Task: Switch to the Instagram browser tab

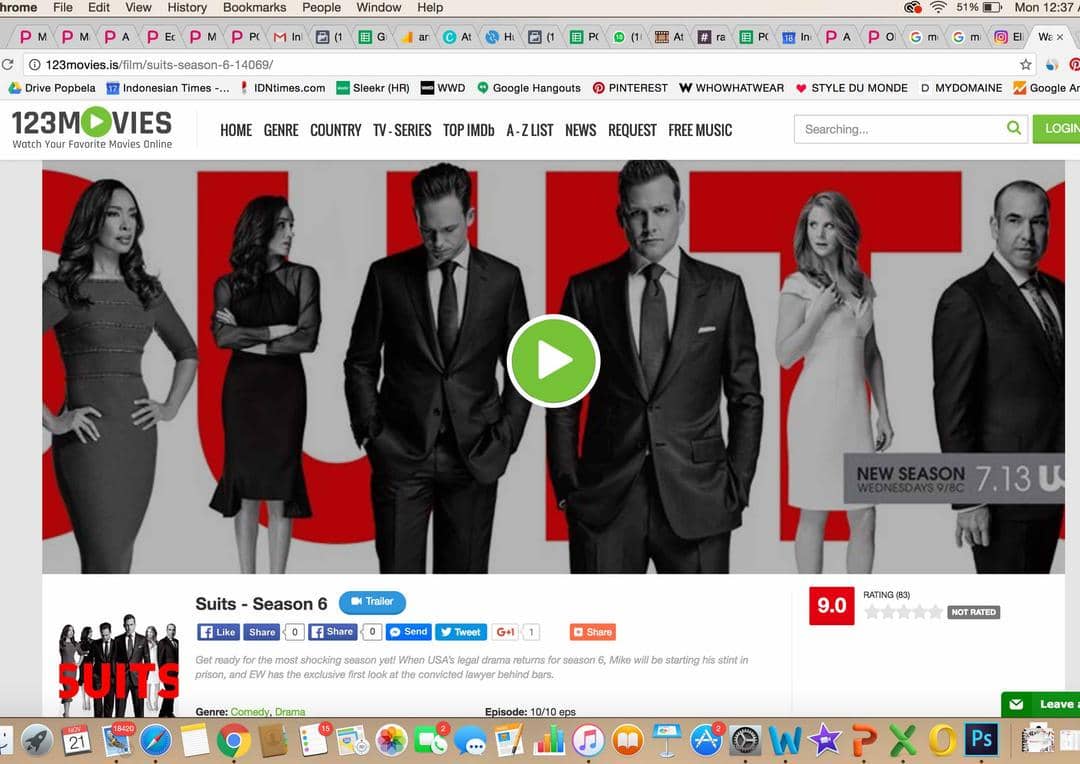Action: pyautogui.click(x=1009, y=37)
